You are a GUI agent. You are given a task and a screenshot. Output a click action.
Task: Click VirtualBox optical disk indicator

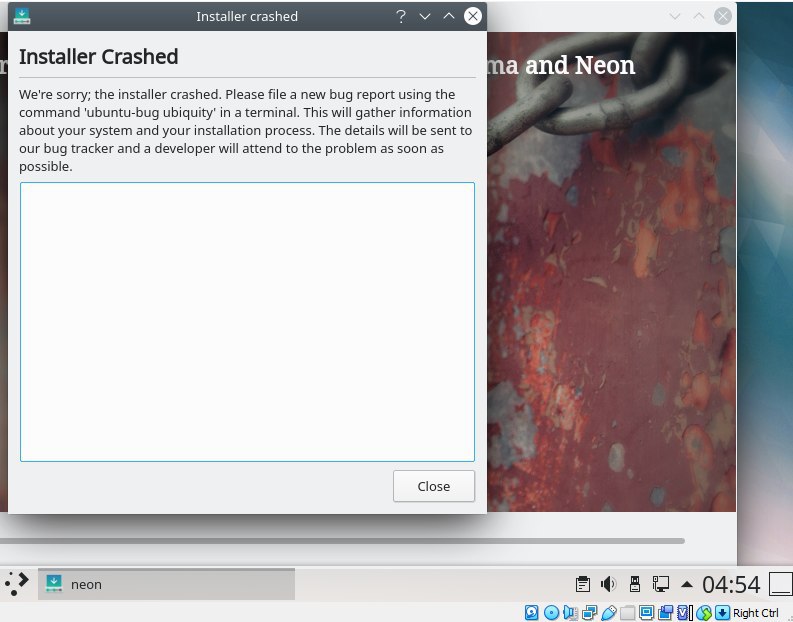551,613
